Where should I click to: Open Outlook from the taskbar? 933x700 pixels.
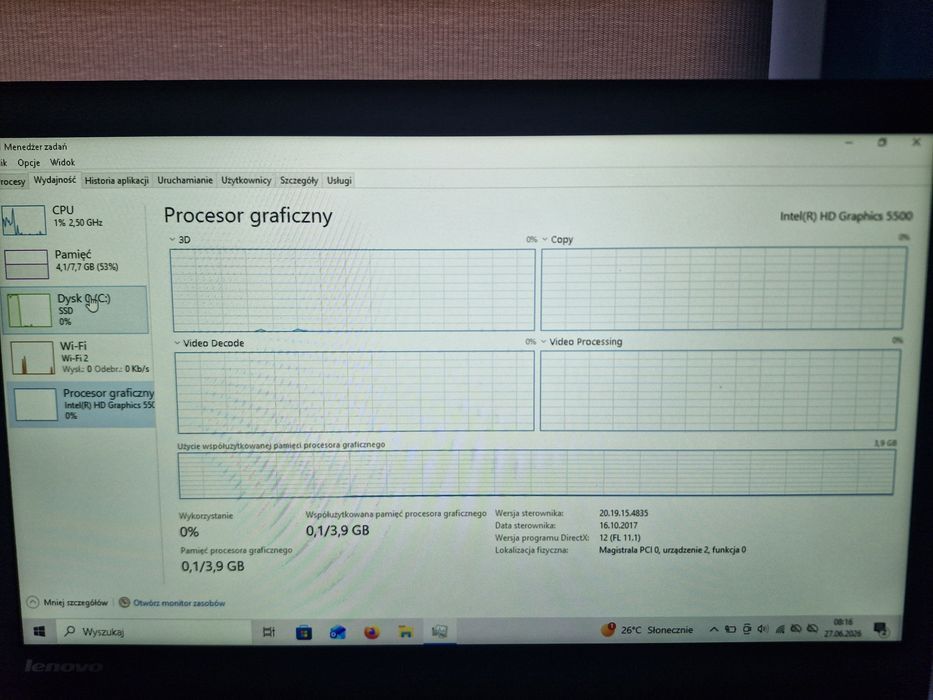coord(338,632)
